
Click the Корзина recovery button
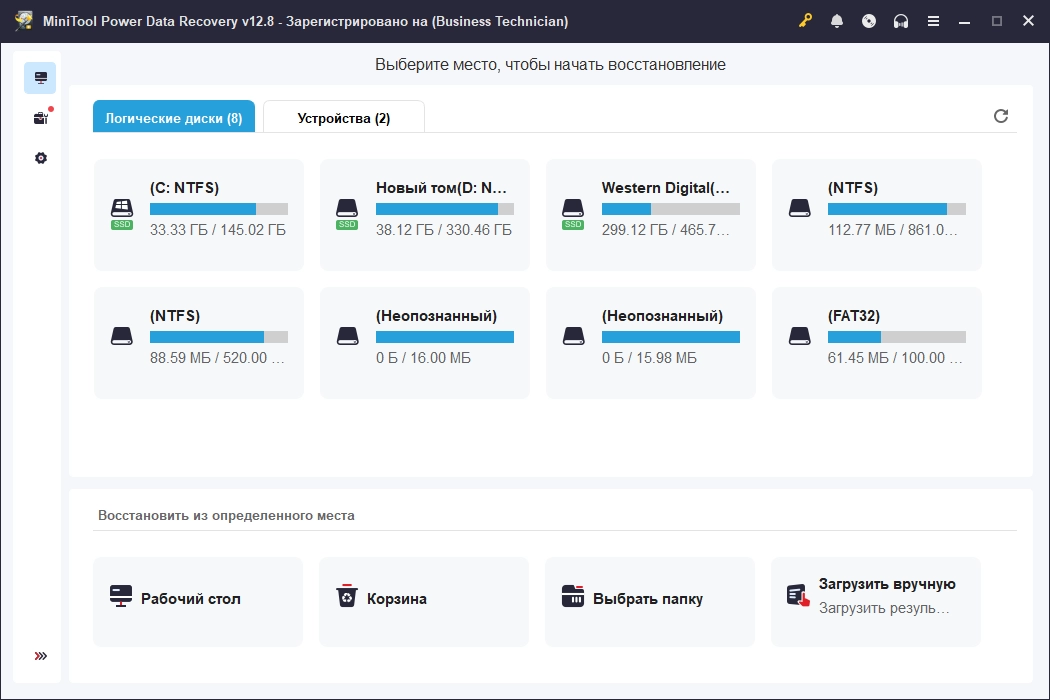424,600
